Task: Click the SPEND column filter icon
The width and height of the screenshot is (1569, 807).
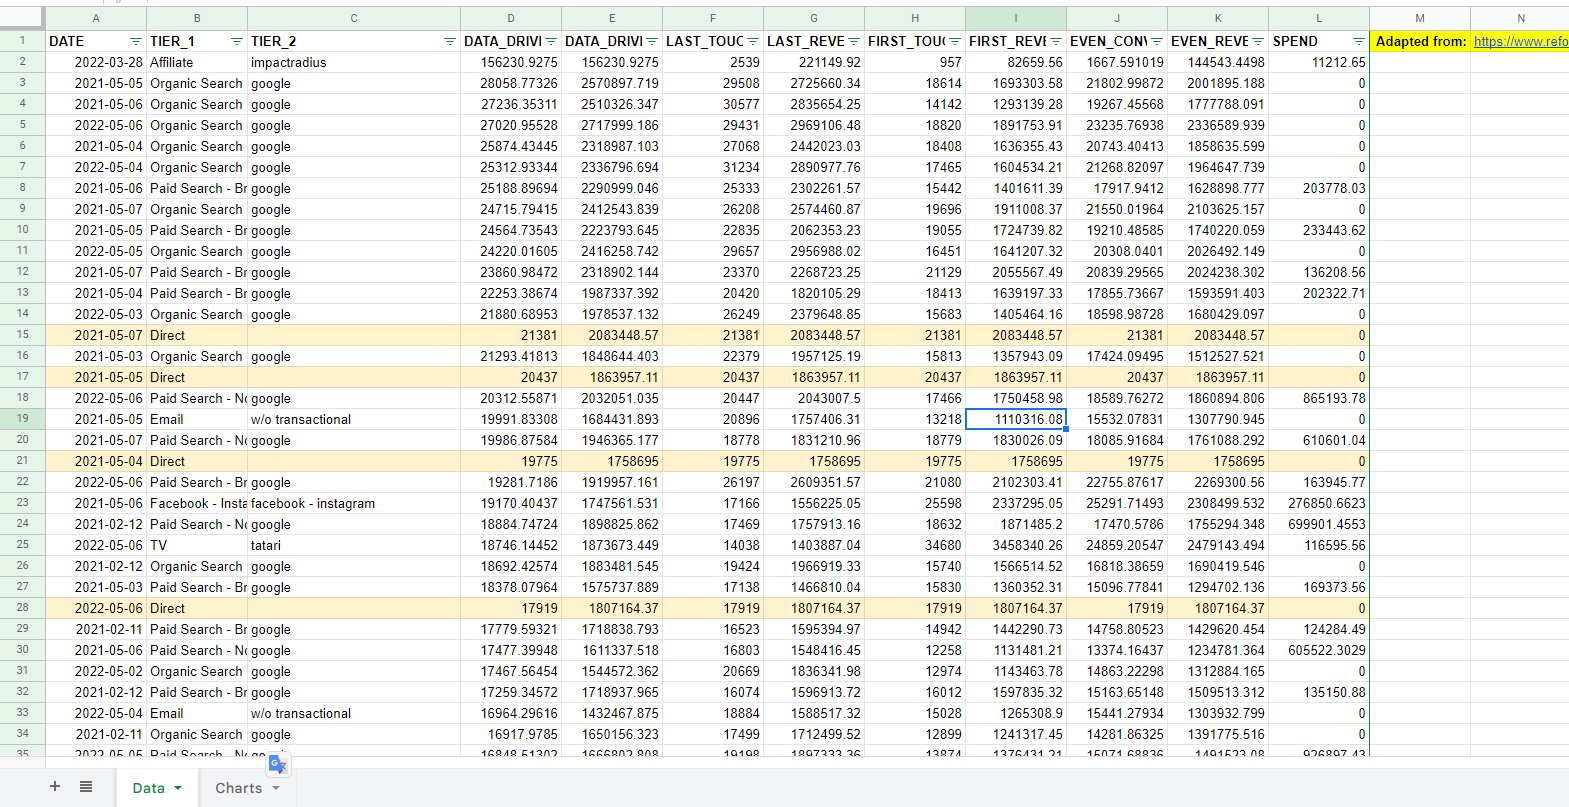Action: (x=1358, y=41)
